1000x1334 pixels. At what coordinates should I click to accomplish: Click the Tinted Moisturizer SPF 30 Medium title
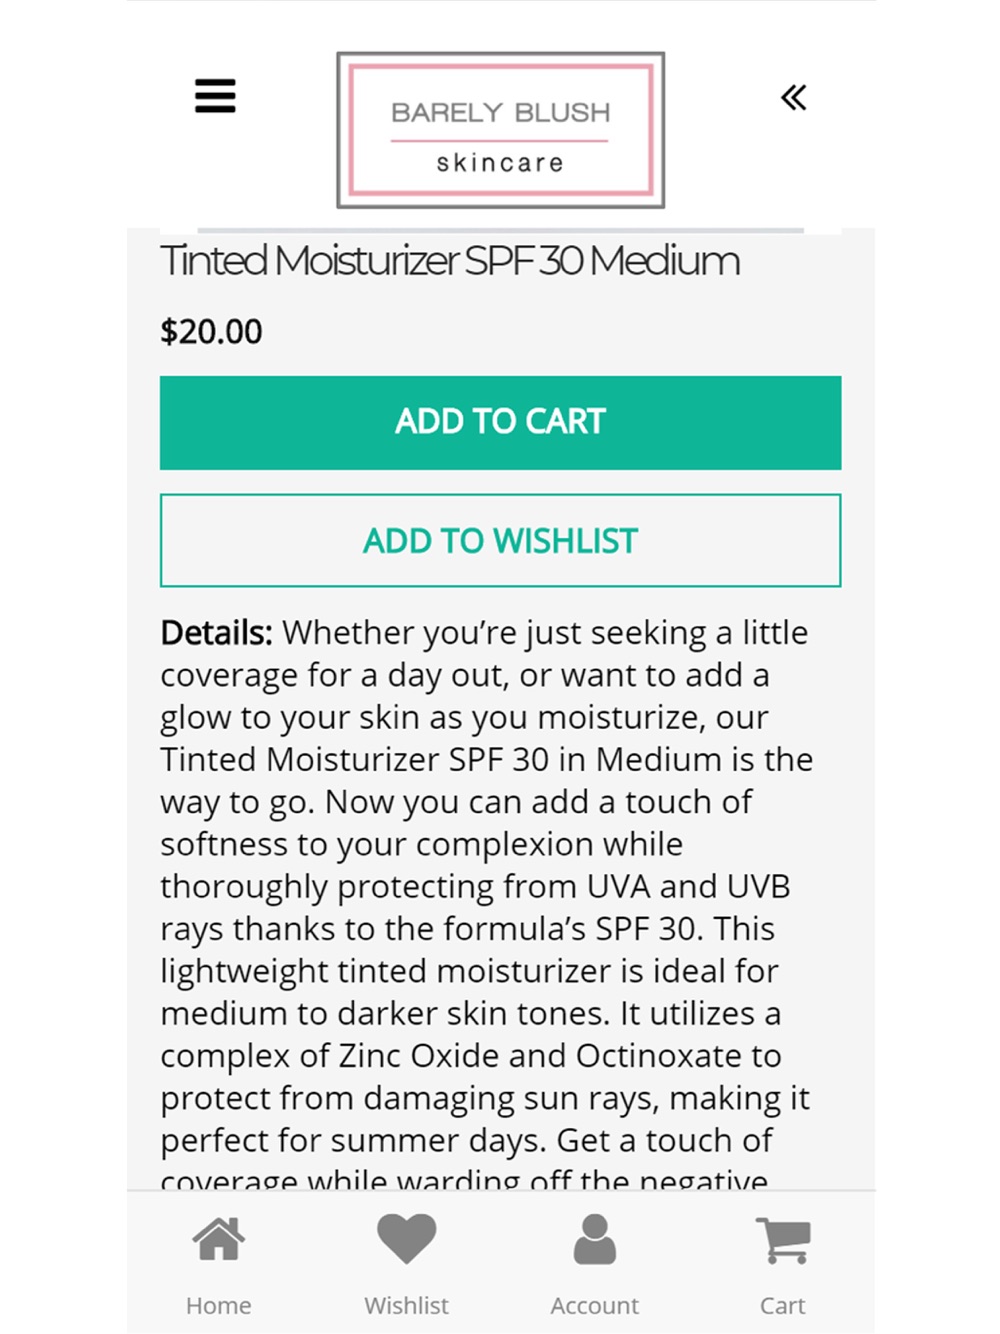pyautogui.click(x=450, y=261)
